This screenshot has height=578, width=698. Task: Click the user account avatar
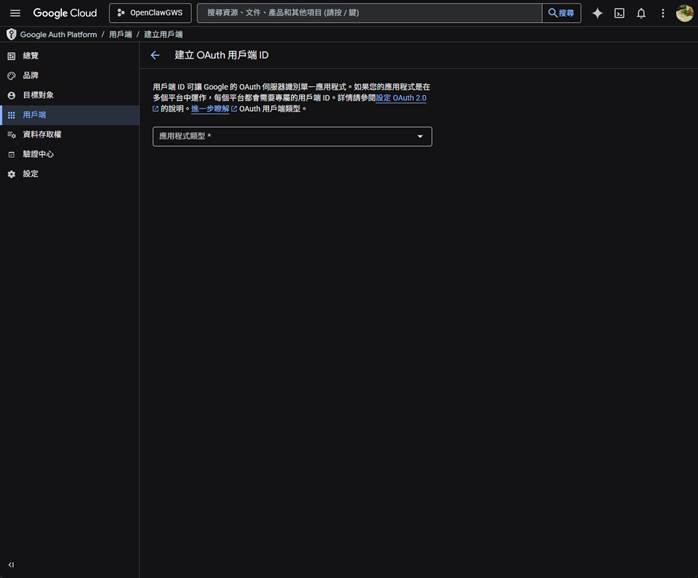(x=684, y=13)
